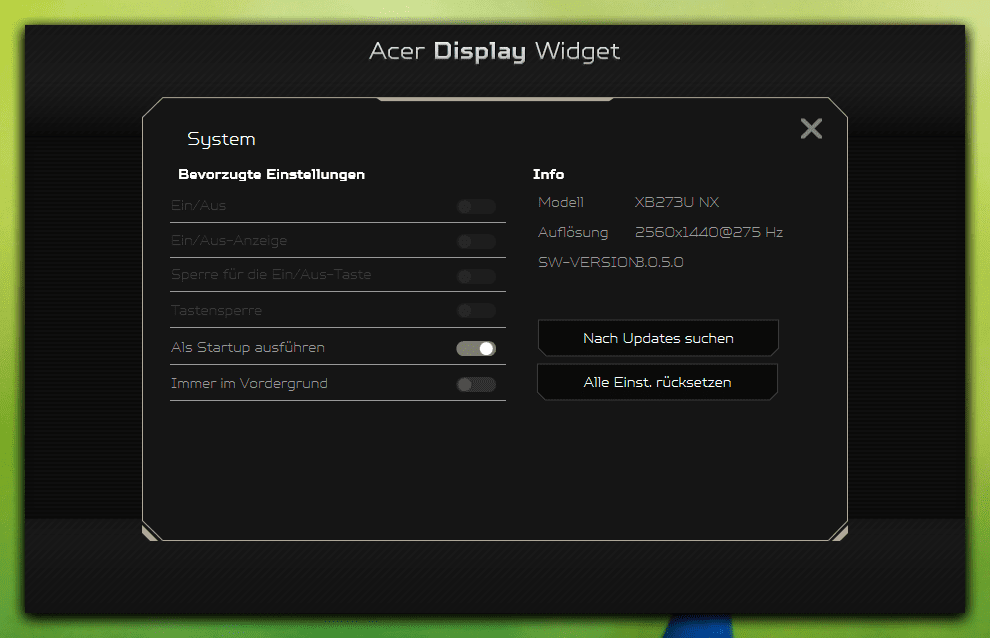Click the Info section heading

[x=548, y=174]
